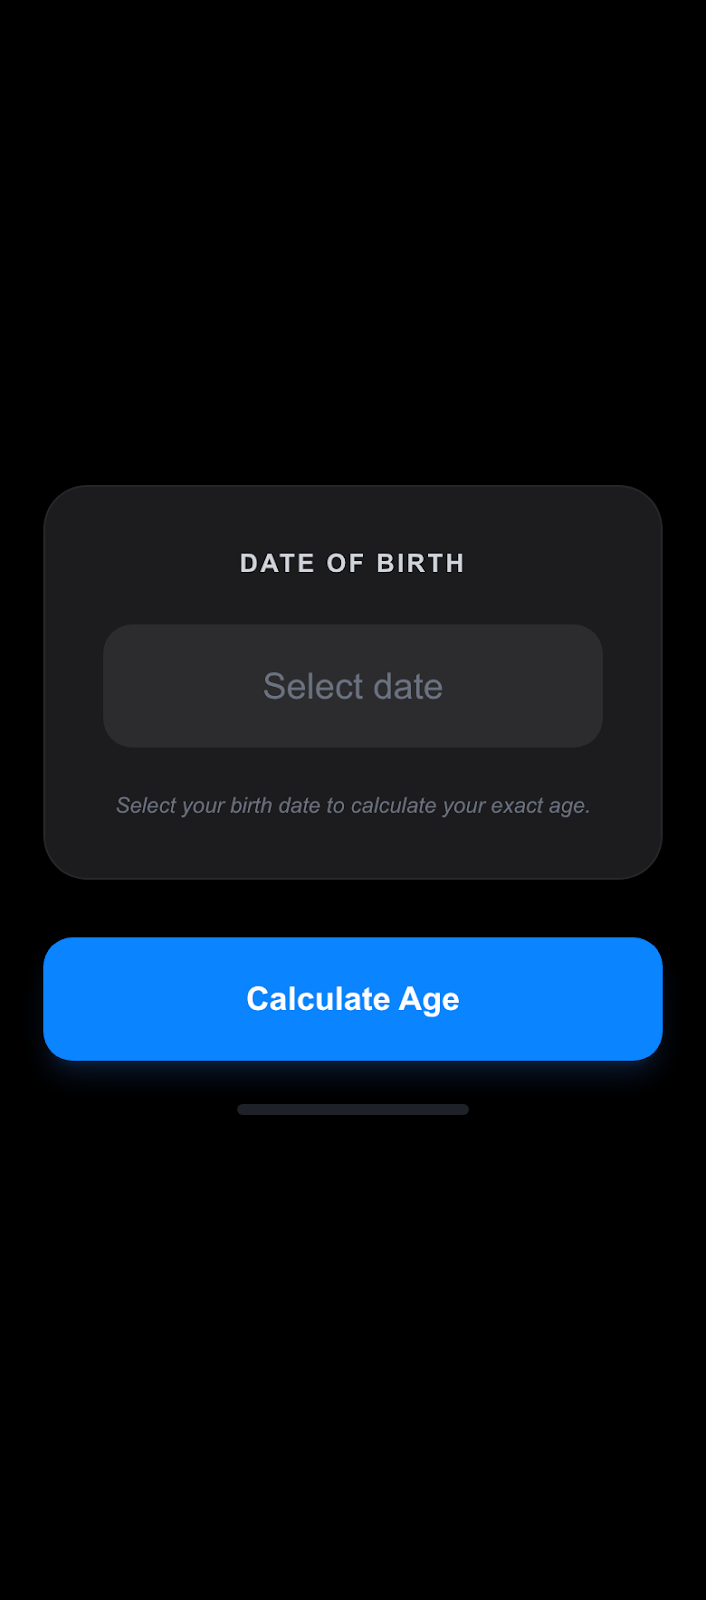Click the rounded date selection control
Viewport: 706px width, 1600px height.
click(353, 686)
